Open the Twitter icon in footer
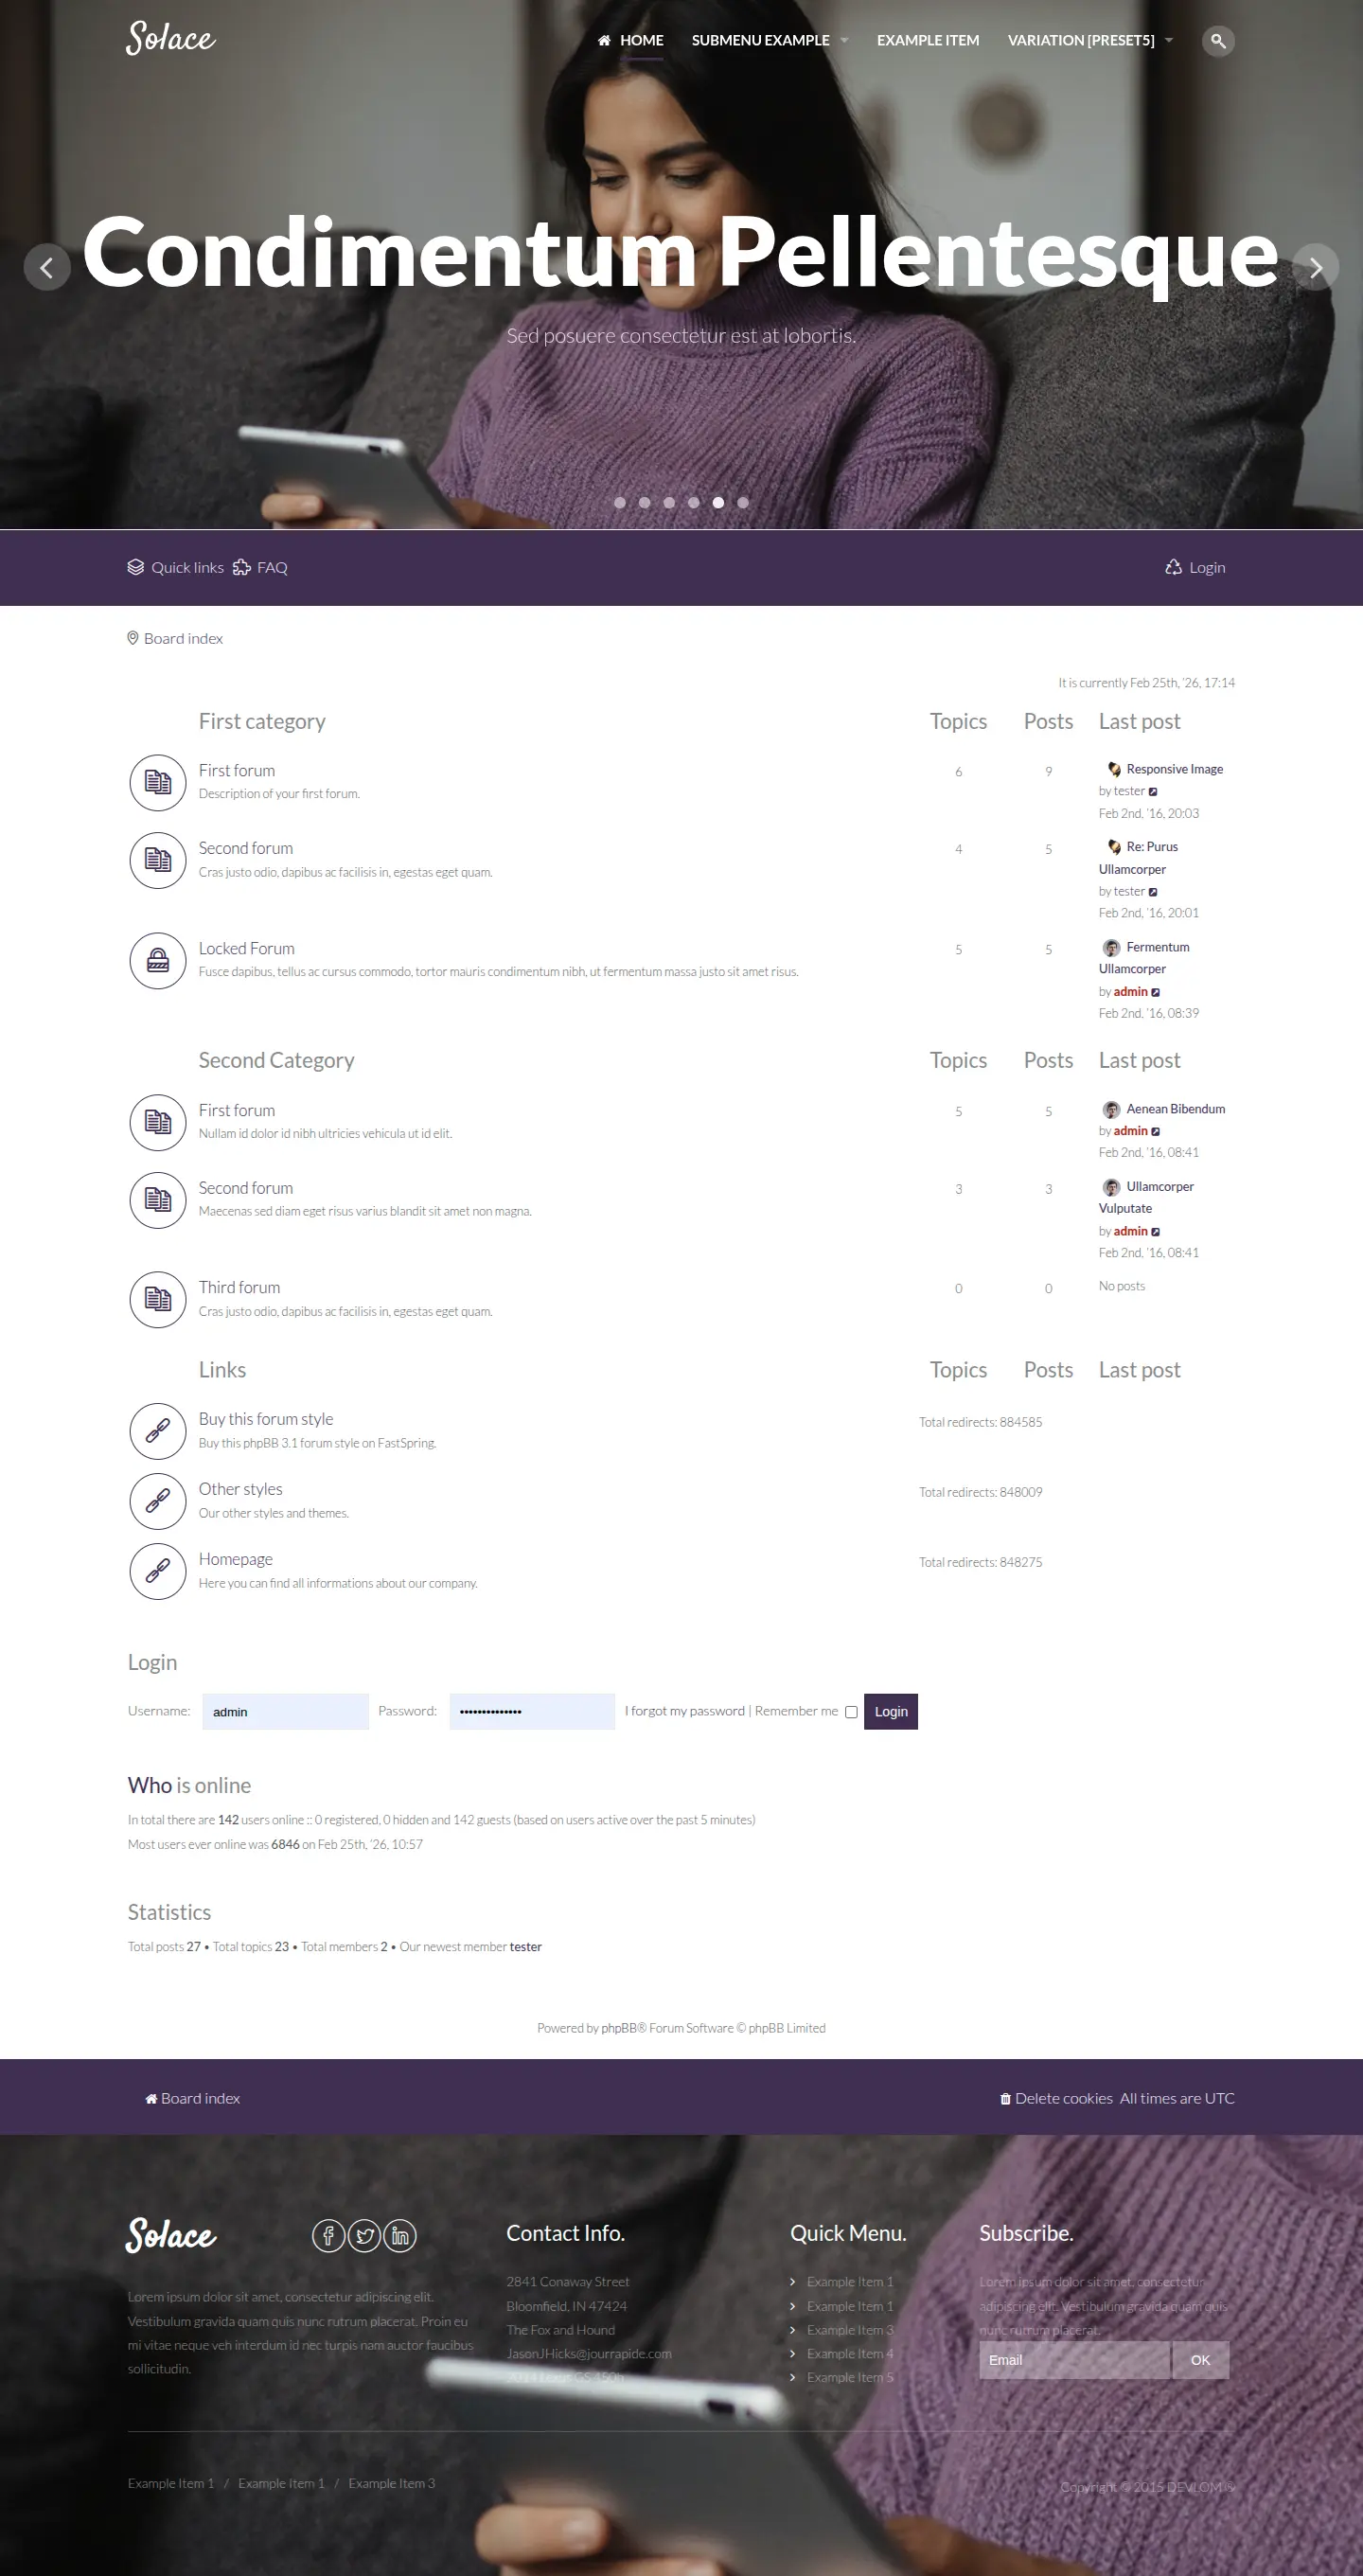The width and height of the screenshot is (1363, 2576). coord(364,2235)
